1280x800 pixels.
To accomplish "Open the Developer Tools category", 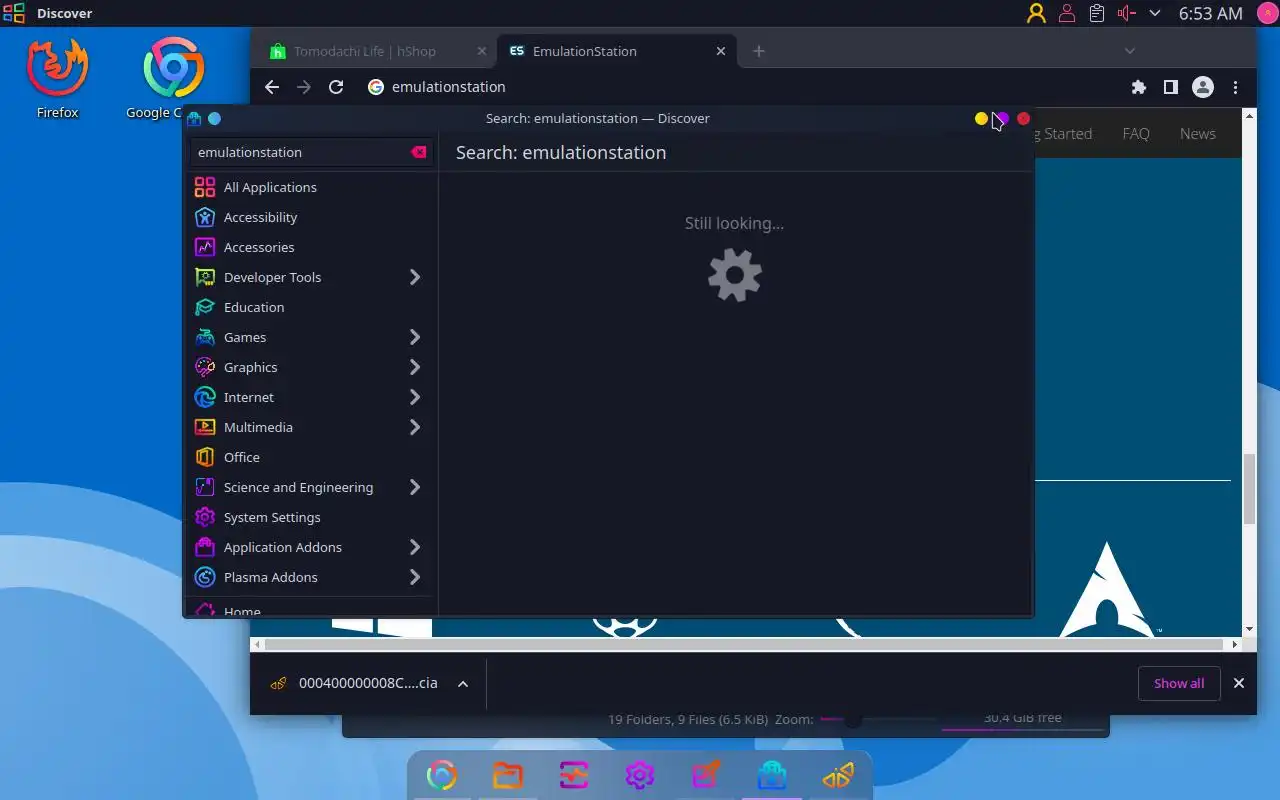I will (311, 277).
